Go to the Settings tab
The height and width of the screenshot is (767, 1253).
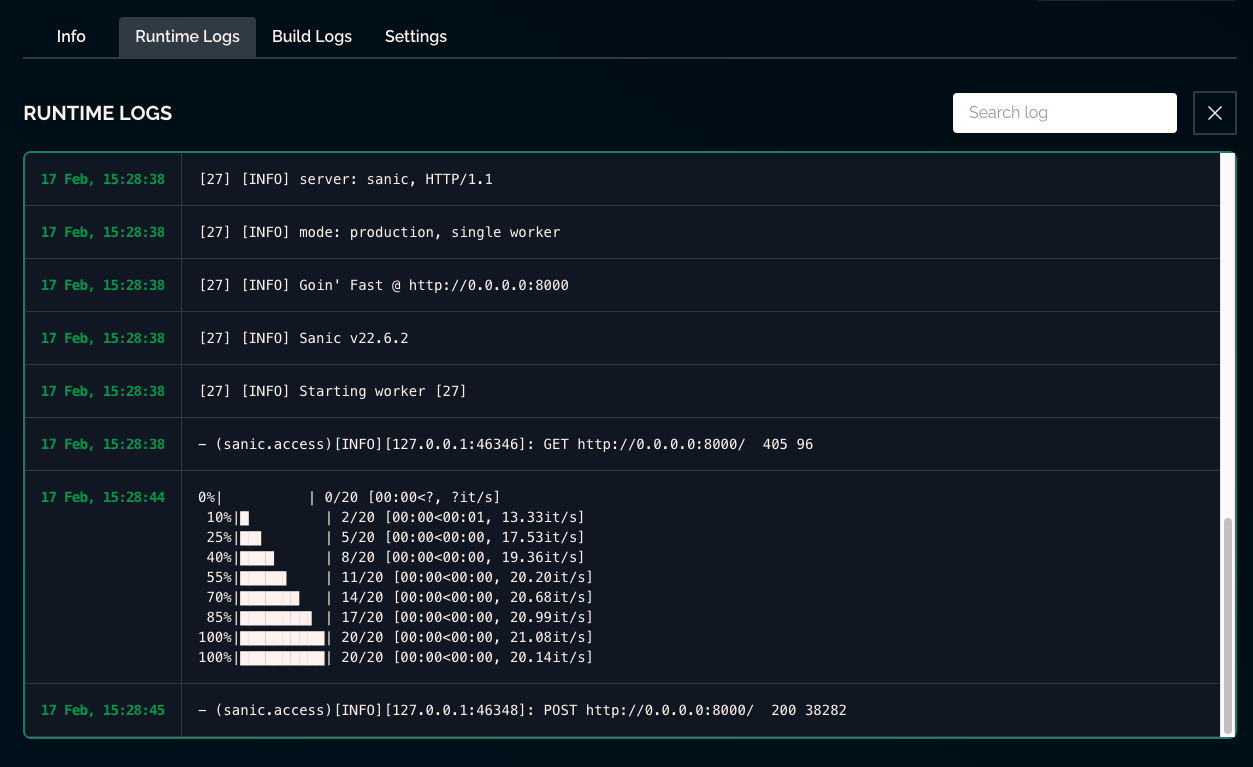point(415,37)
